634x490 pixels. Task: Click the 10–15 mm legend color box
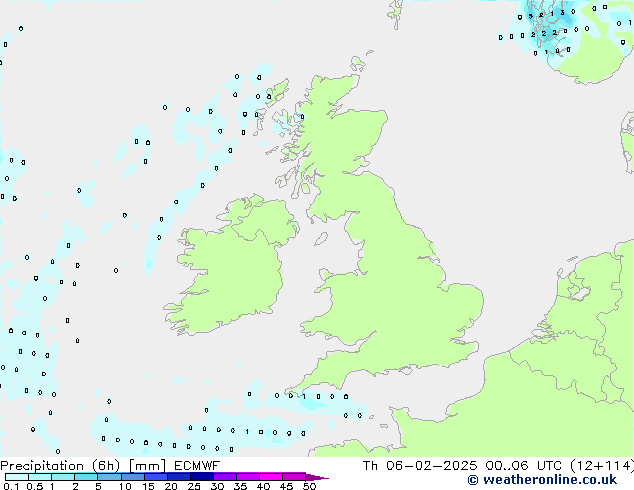click(x=133, y=477)
